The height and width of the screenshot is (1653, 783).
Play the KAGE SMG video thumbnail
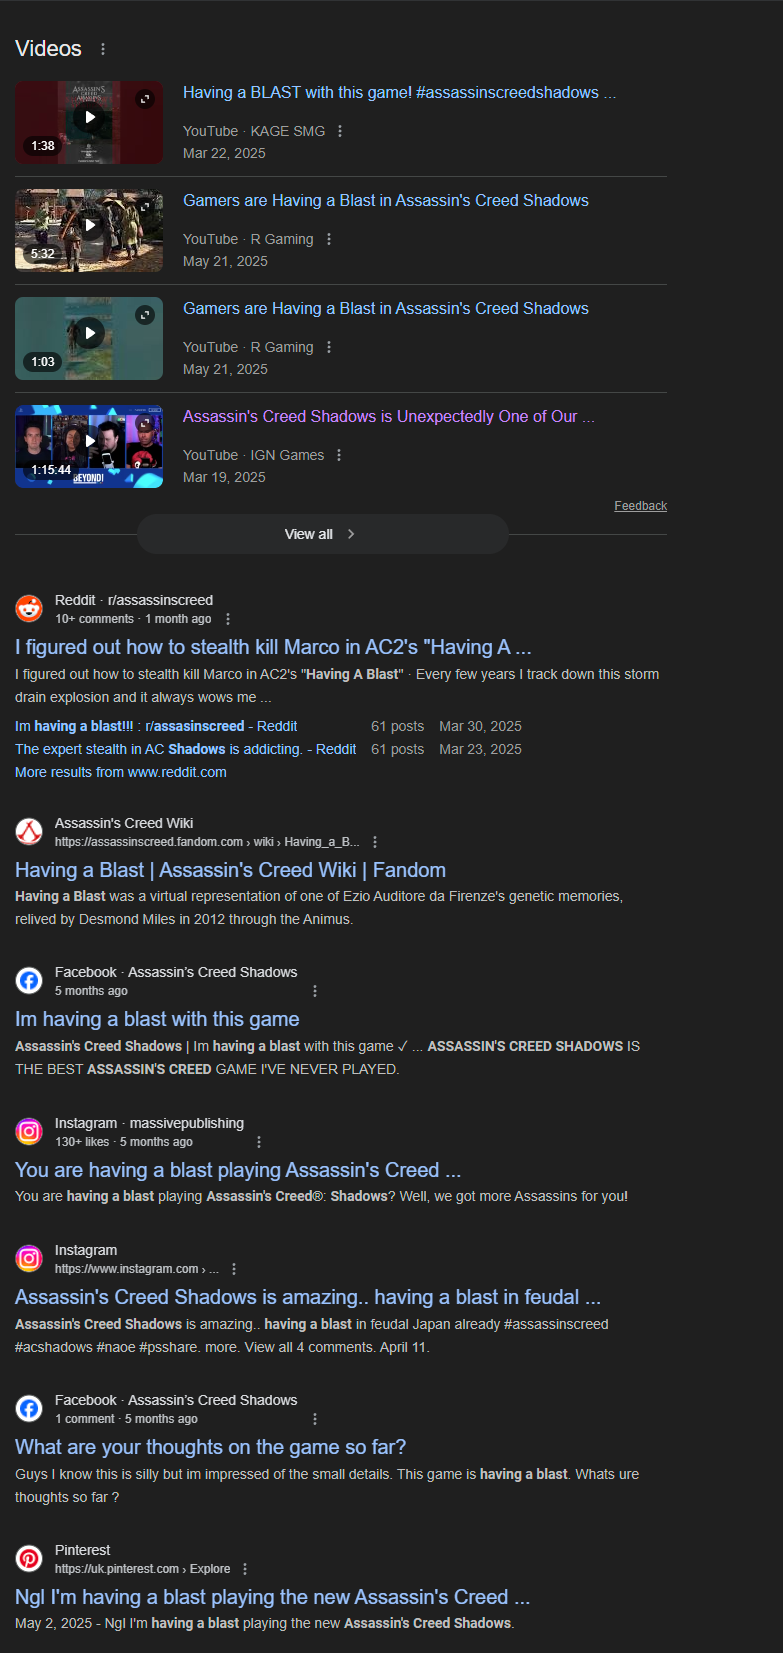(x=89, y=122)
